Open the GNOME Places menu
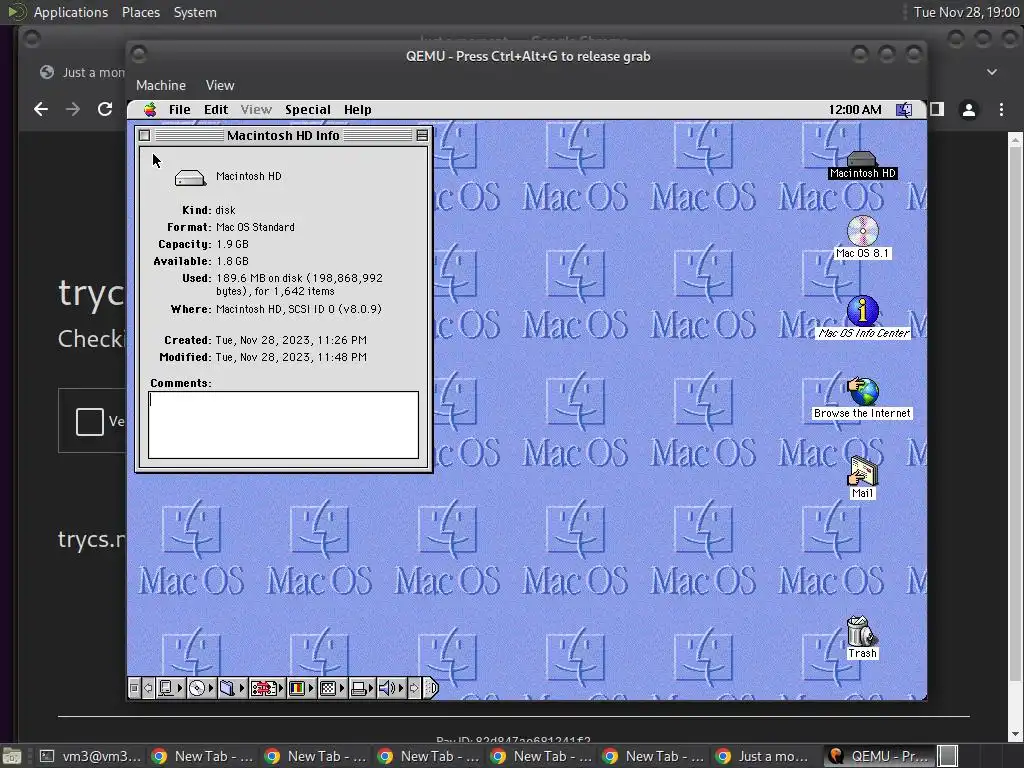This screenshot has width=1024, height=768. tap(140, 12)
